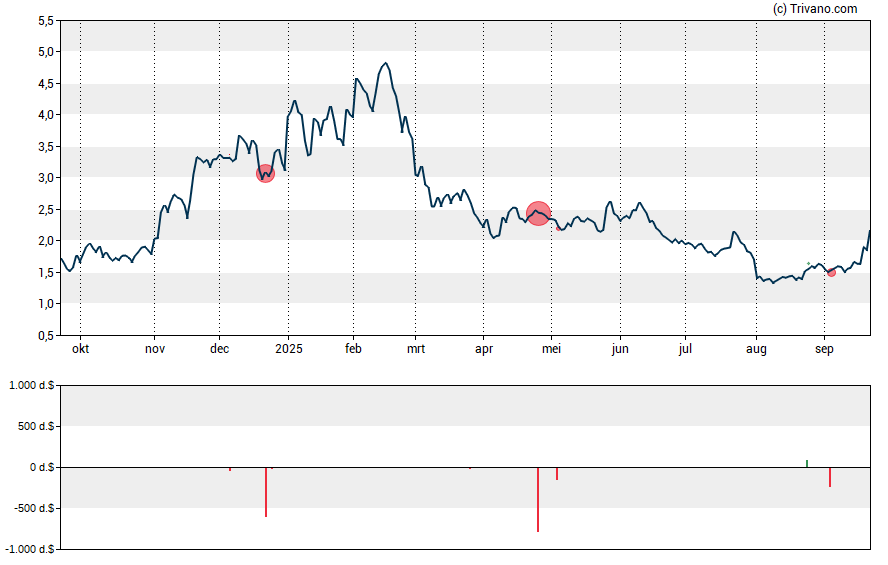The width and height of the screenshot is (888, 565).
Task: Click the '4,5' price axis label
Action: [46, 84]
